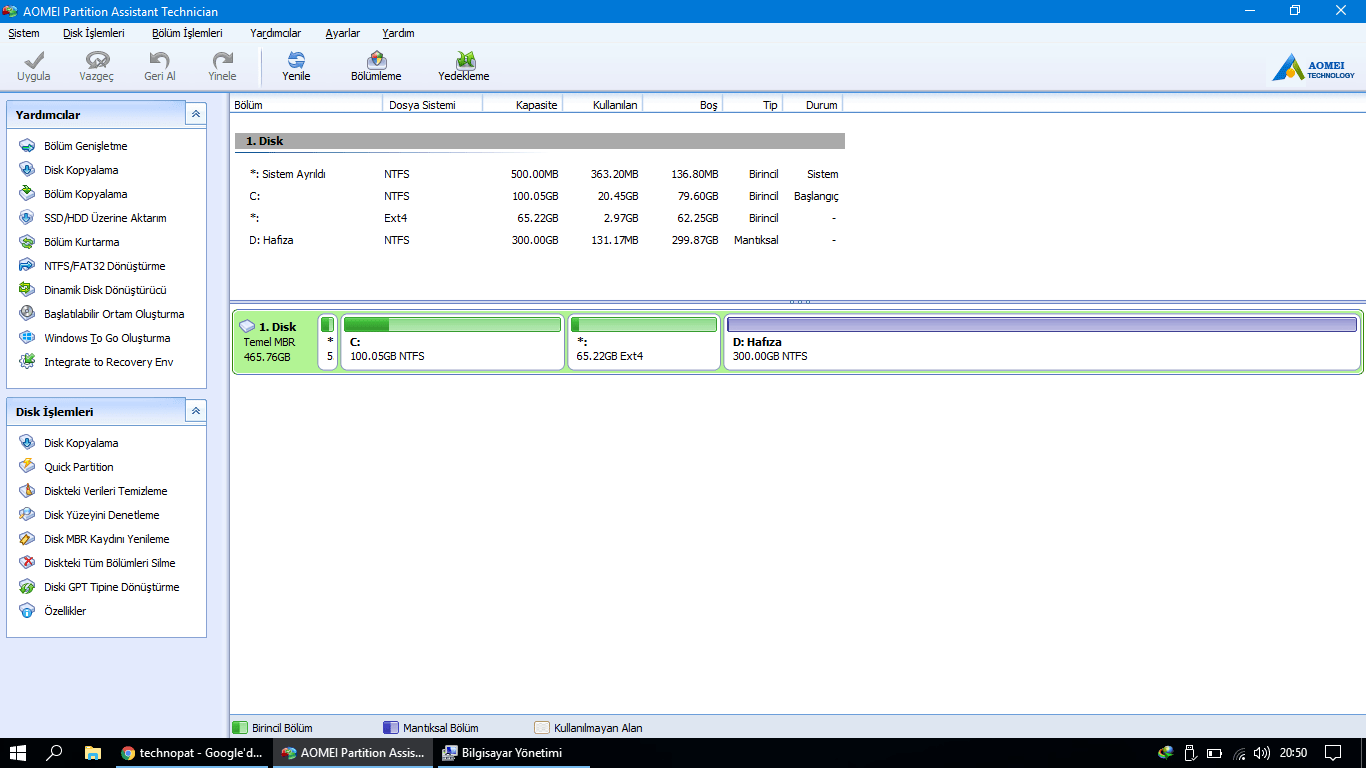Sort by the Boş column header
The image size is (1366, 768).
coord(682,105)
